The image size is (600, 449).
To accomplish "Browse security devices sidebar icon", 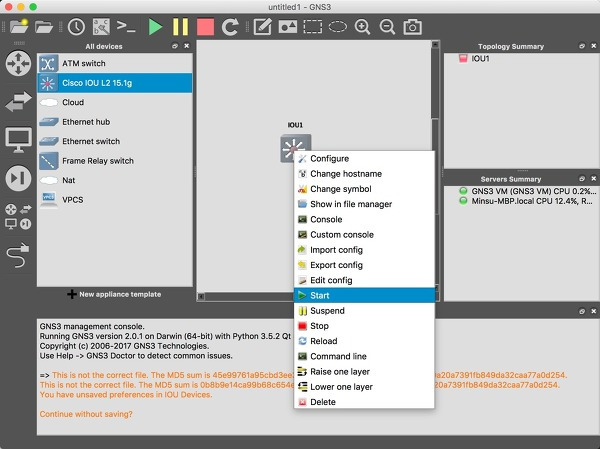I will click(18, 178).
